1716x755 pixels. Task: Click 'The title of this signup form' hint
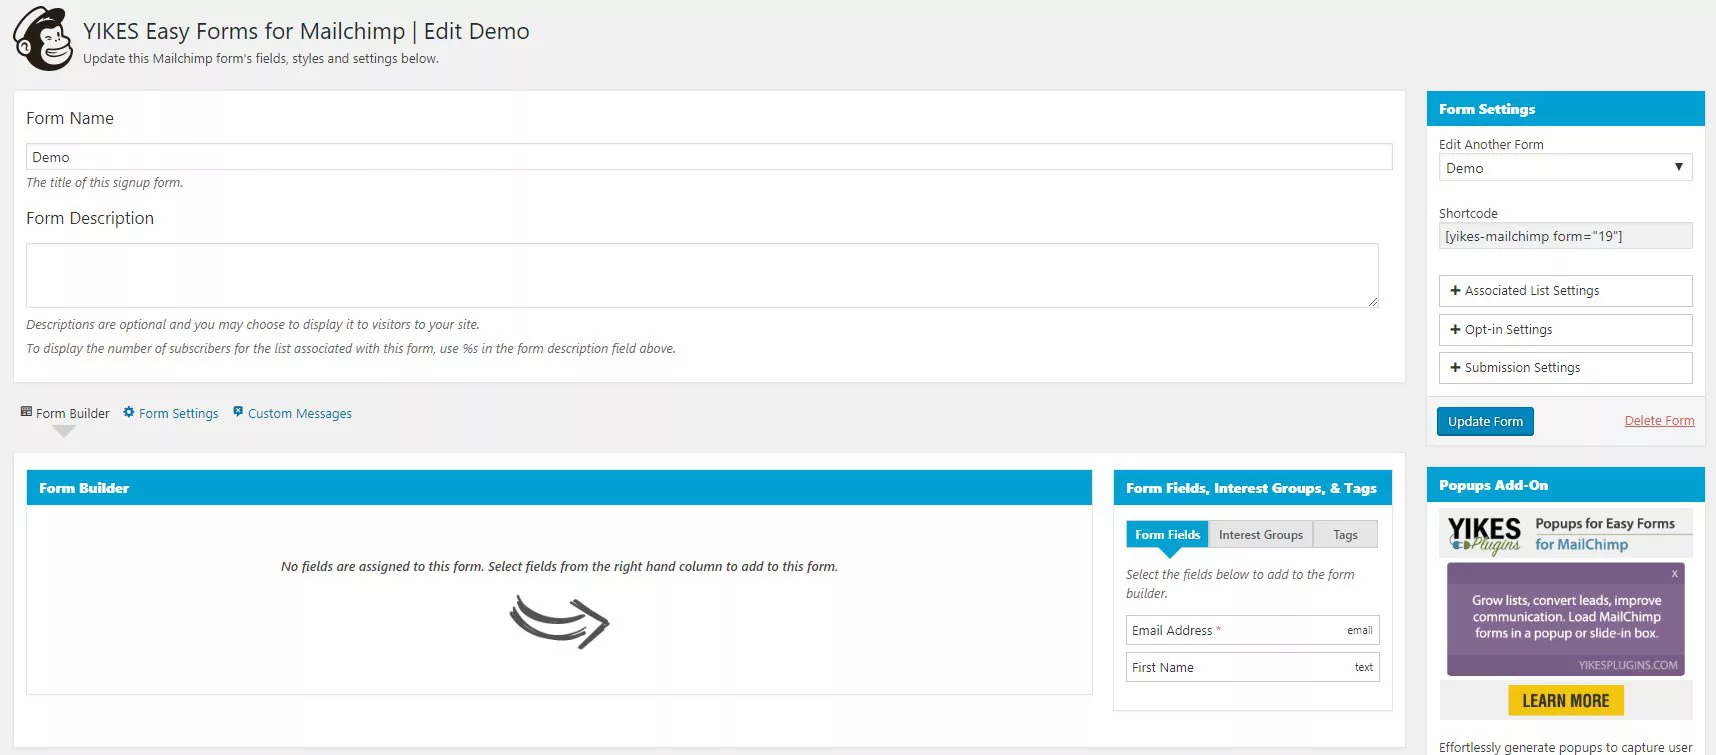(105, 182)
